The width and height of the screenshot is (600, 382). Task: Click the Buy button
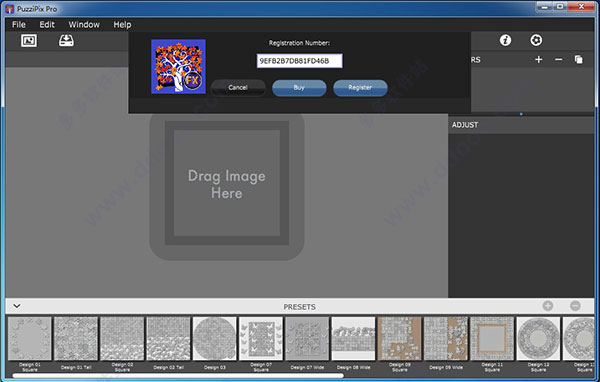[299, 88]
